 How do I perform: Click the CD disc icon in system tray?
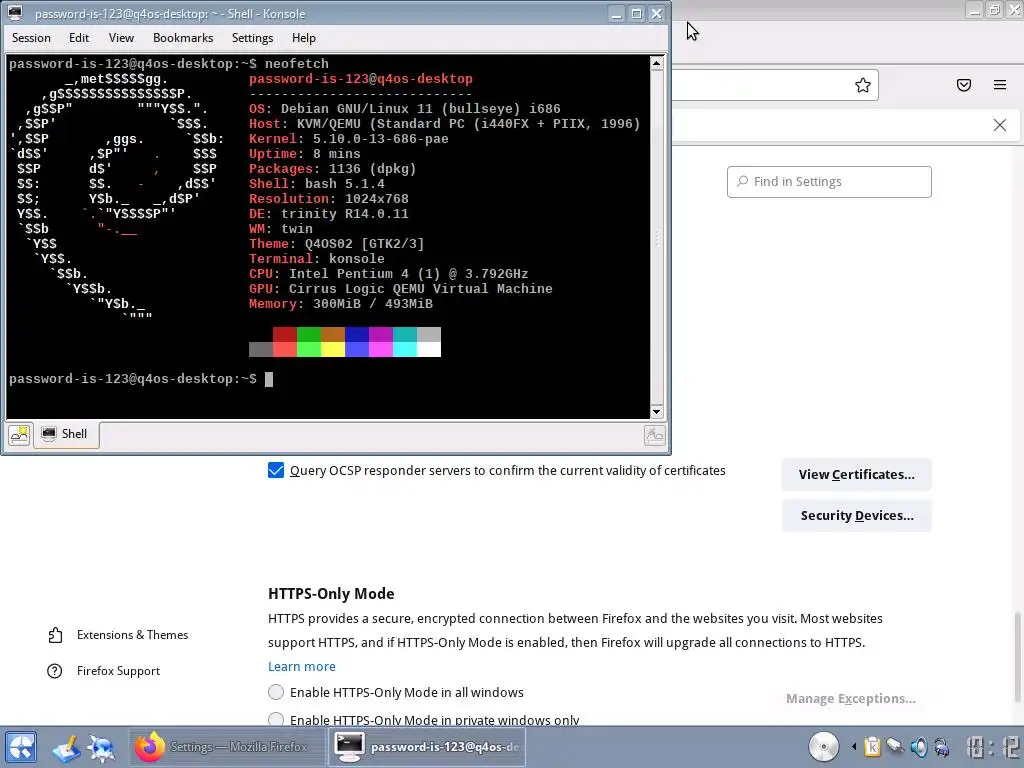(824, 747)
